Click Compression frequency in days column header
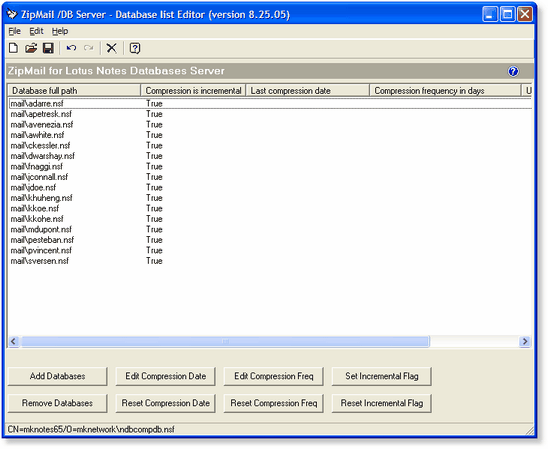 445,90
